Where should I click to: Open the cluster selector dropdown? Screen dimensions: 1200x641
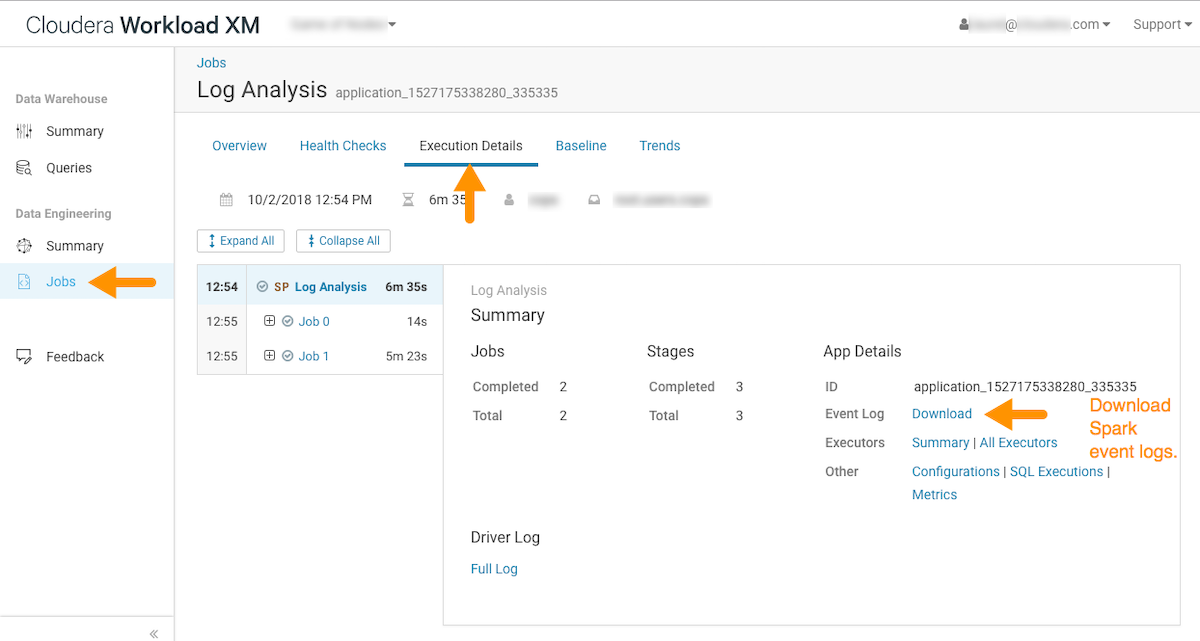(x=343, y=24)
